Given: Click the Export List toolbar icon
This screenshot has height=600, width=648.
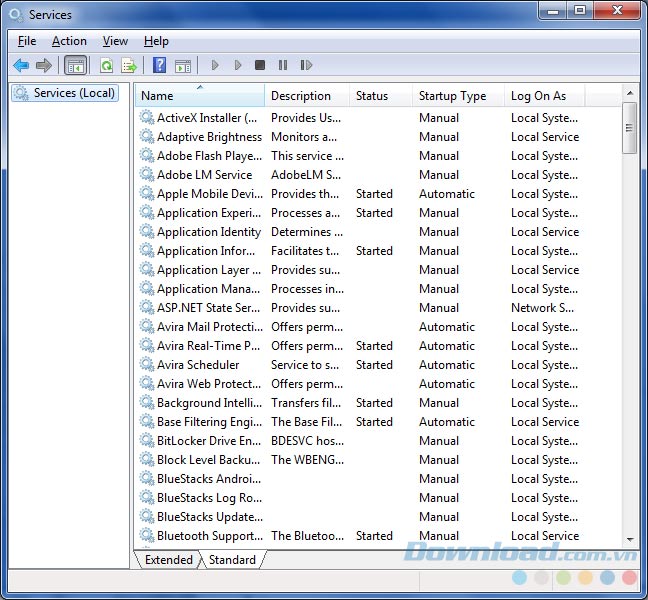Looking at the screenshot, I should (129, 66).
